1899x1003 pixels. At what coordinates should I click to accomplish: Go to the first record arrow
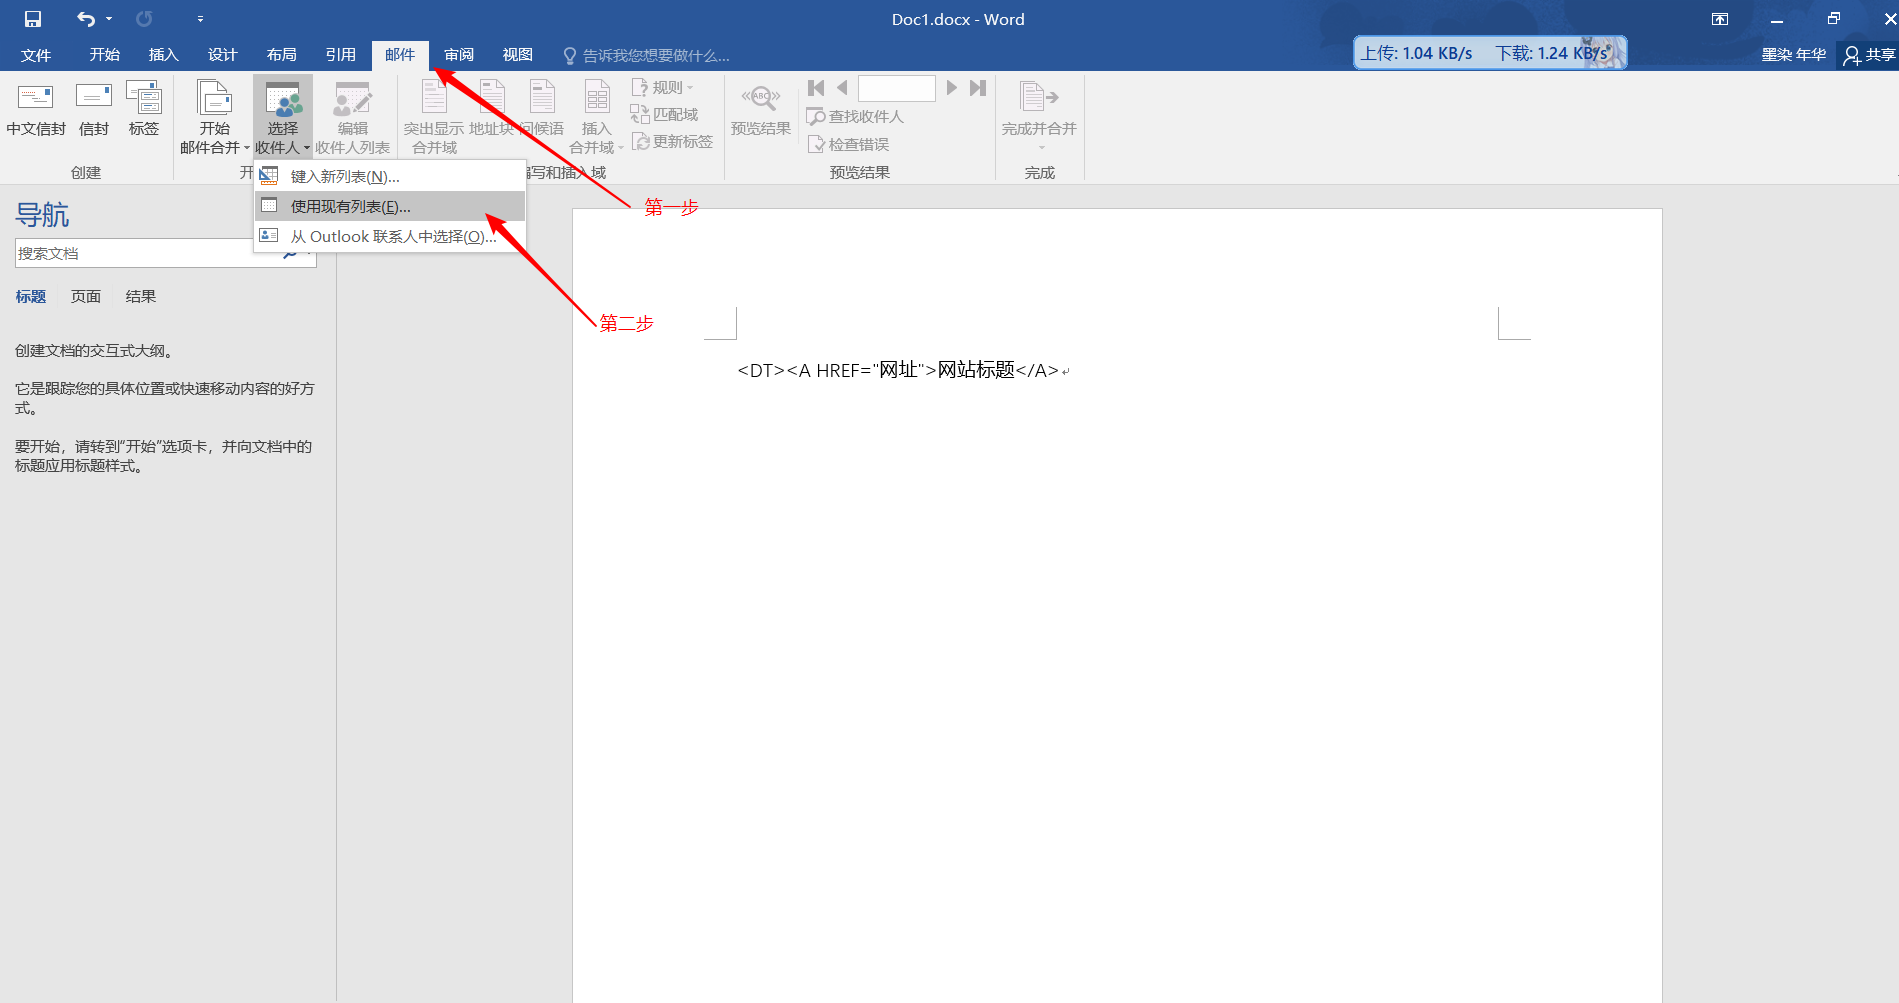tap(816, 88)
